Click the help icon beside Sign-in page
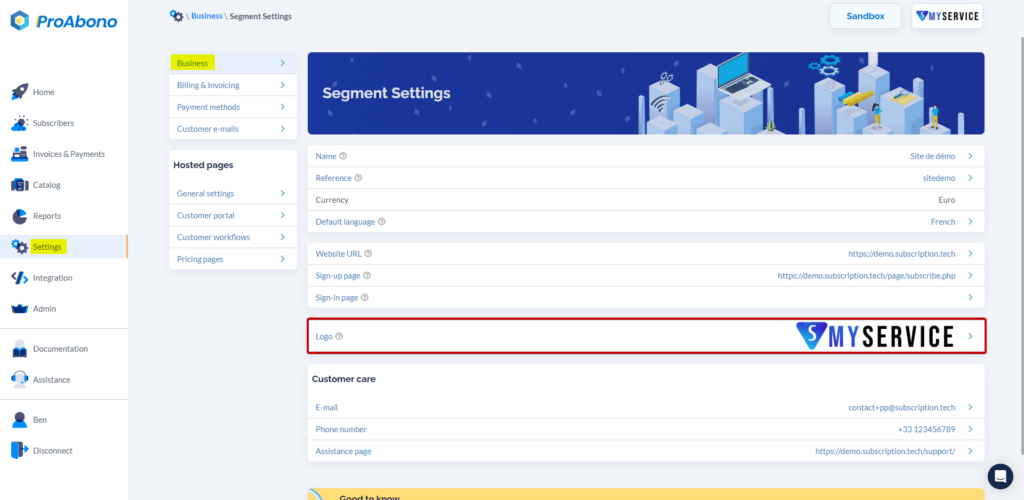This screenshot has width=1024, height=500. 364,298
